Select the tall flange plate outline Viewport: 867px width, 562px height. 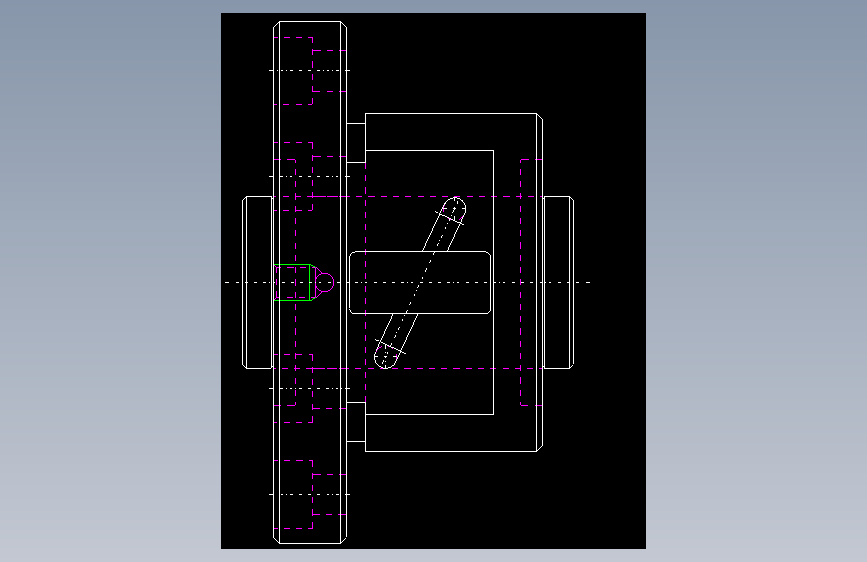310,283
